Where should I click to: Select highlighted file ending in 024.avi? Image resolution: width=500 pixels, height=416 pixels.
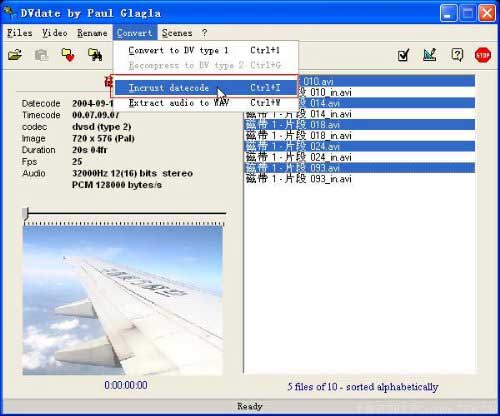click(x=359, y=146)
